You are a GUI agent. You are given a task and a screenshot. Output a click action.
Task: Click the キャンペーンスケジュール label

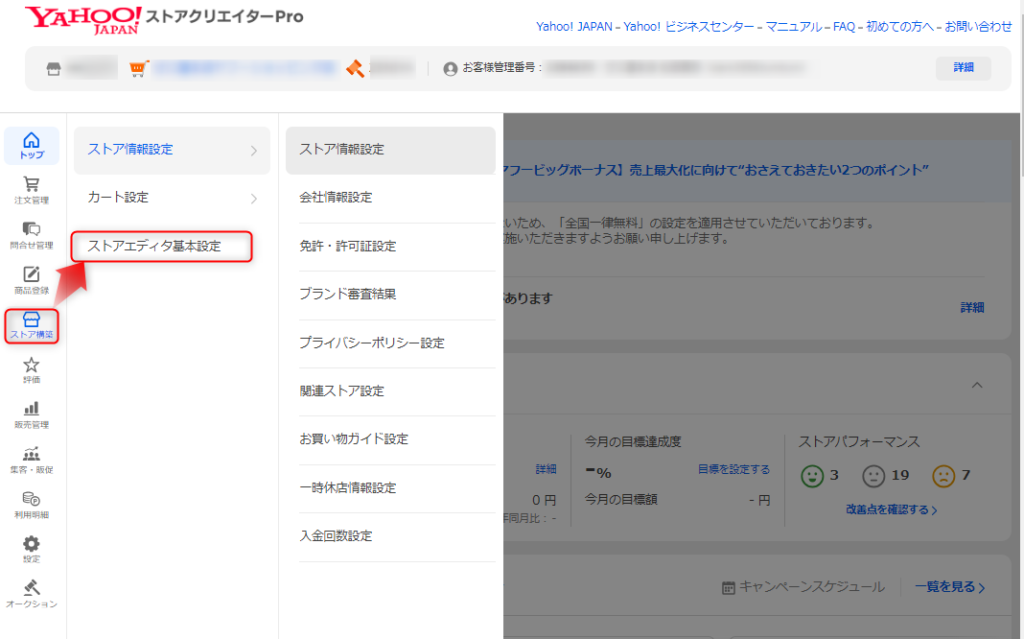pos(812,587)
